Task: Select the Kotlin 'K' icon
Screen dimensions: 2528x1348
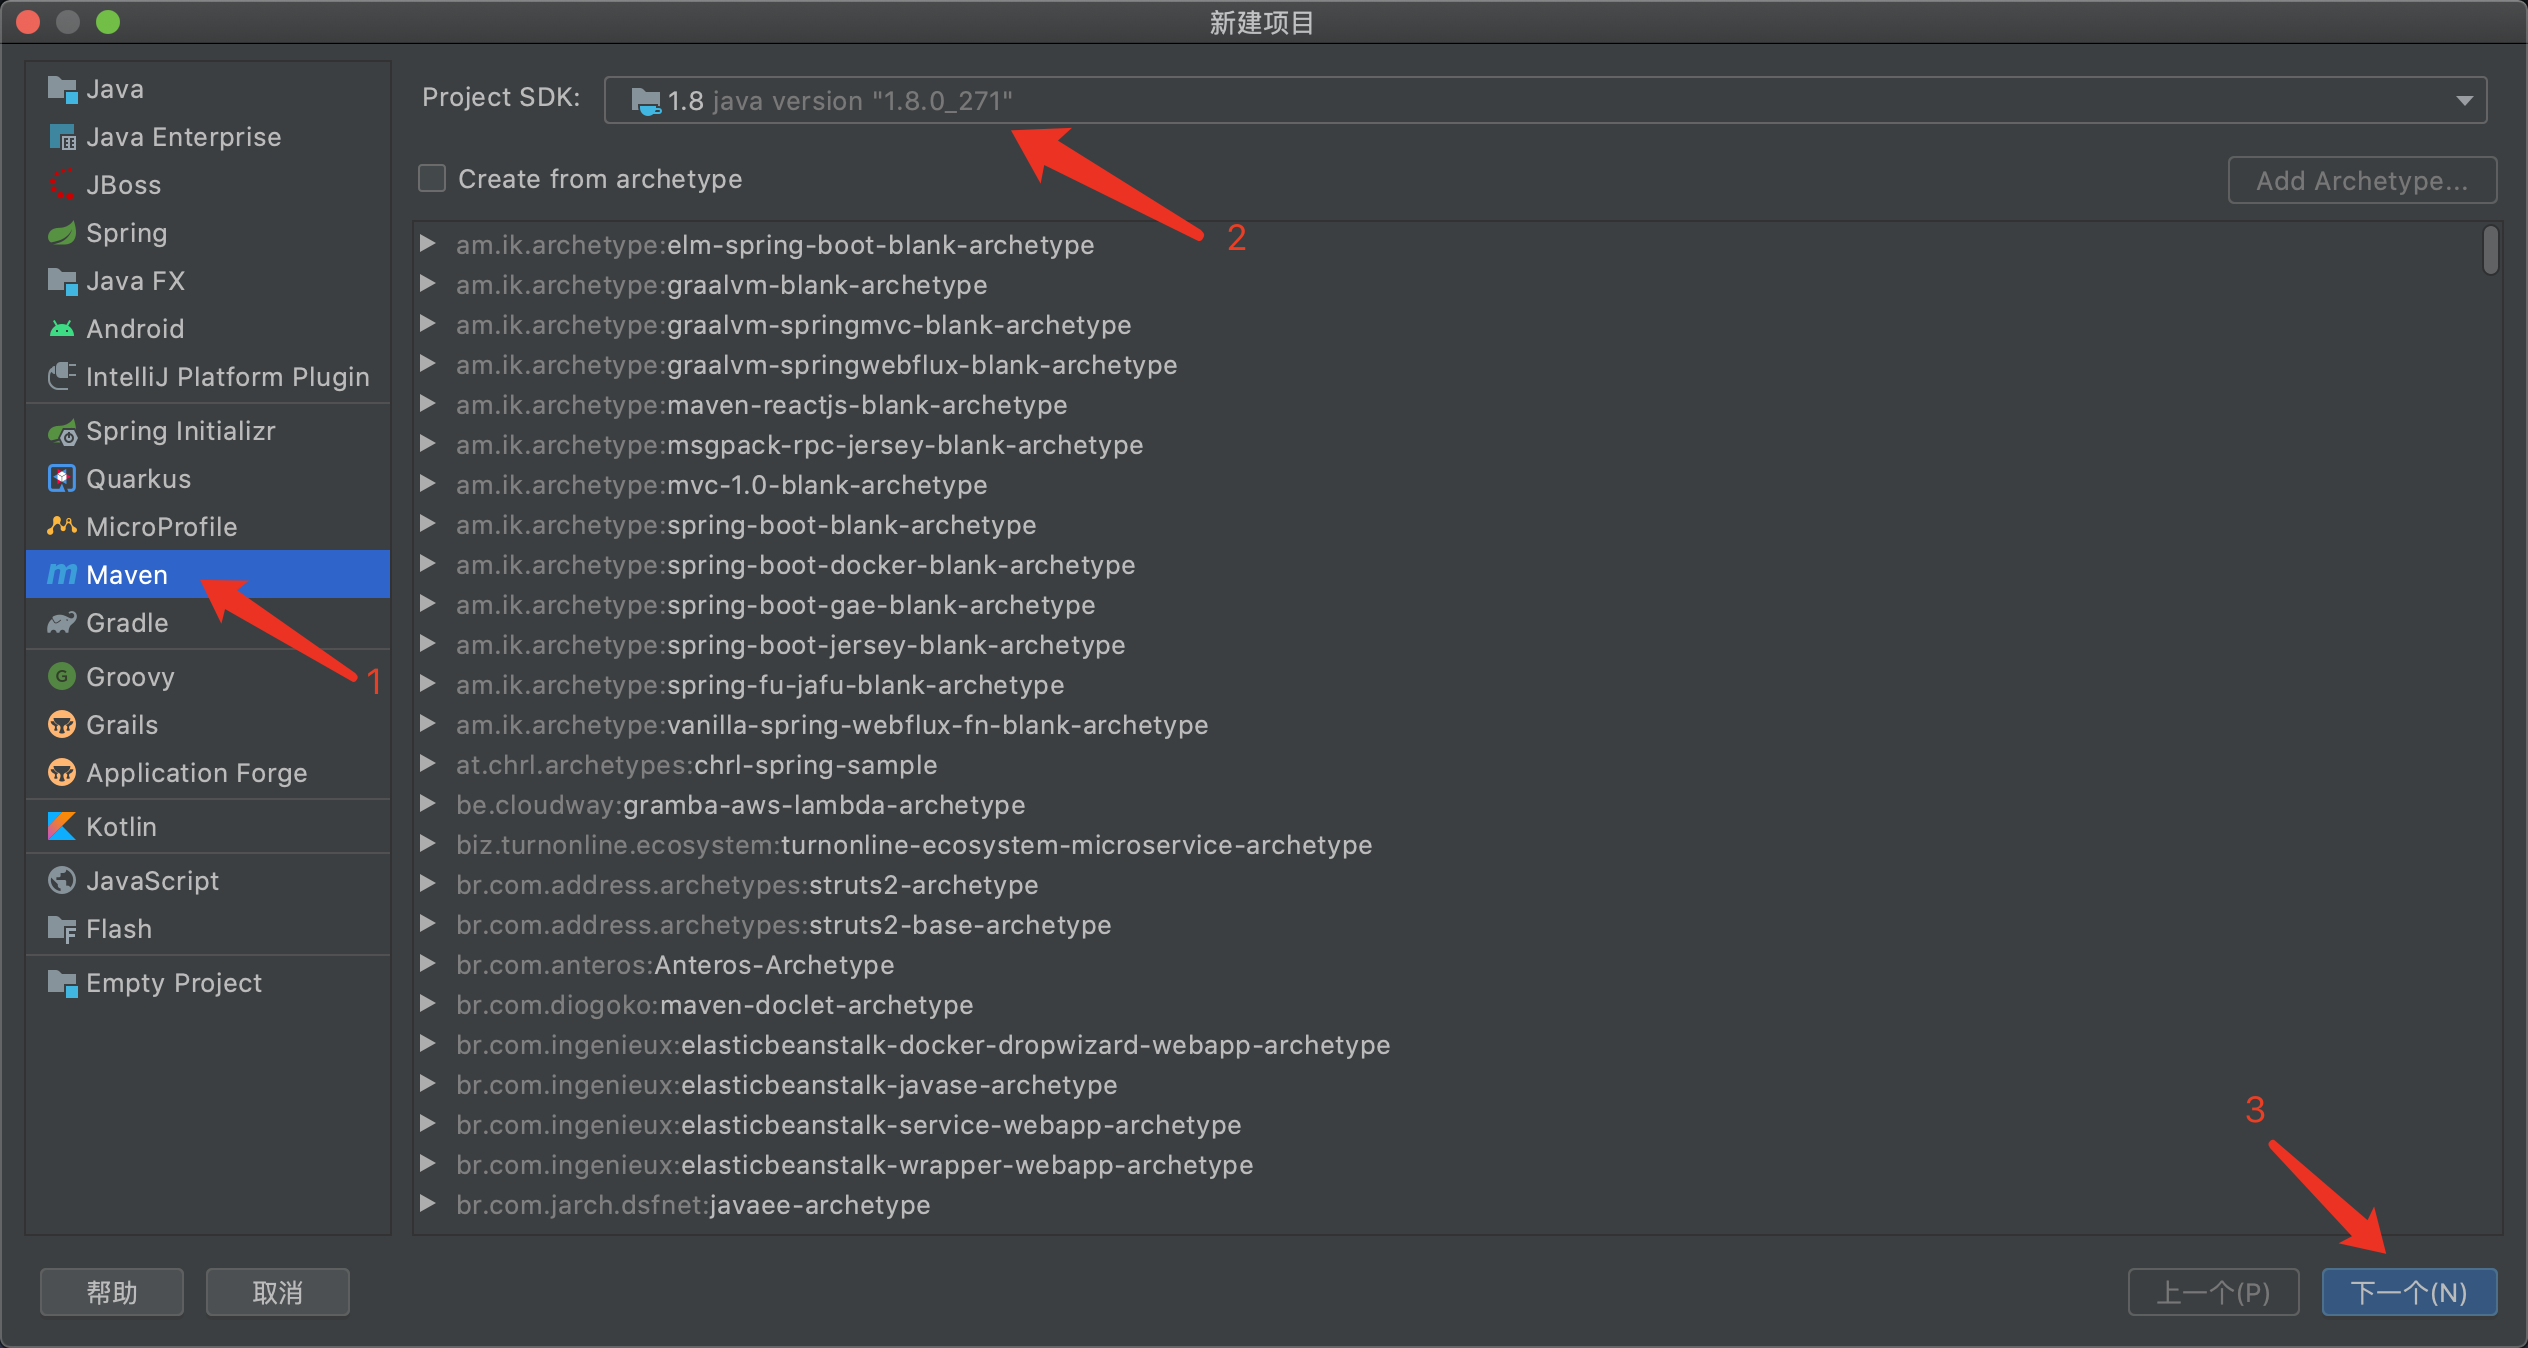Action: point(62,827)
